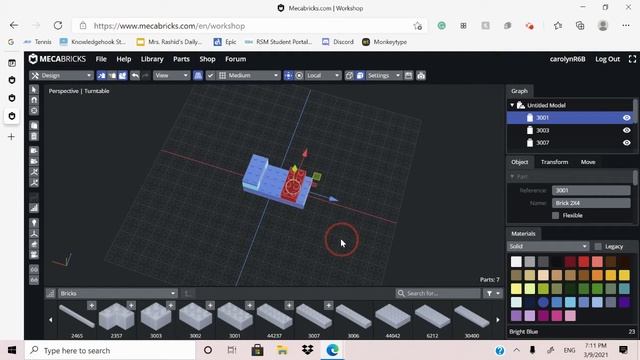The width and height of the screenshot is (640, 360).
Task: Open the filter dropdown next to search
Action: click(x=493, y=293)
